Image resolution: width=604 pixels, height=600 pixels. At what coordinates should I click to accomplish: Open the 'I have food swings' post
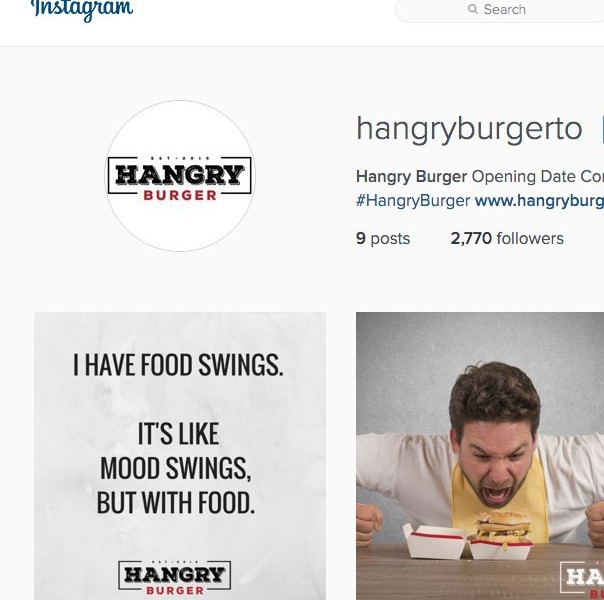pyautogui.click(x=180, y=456)
